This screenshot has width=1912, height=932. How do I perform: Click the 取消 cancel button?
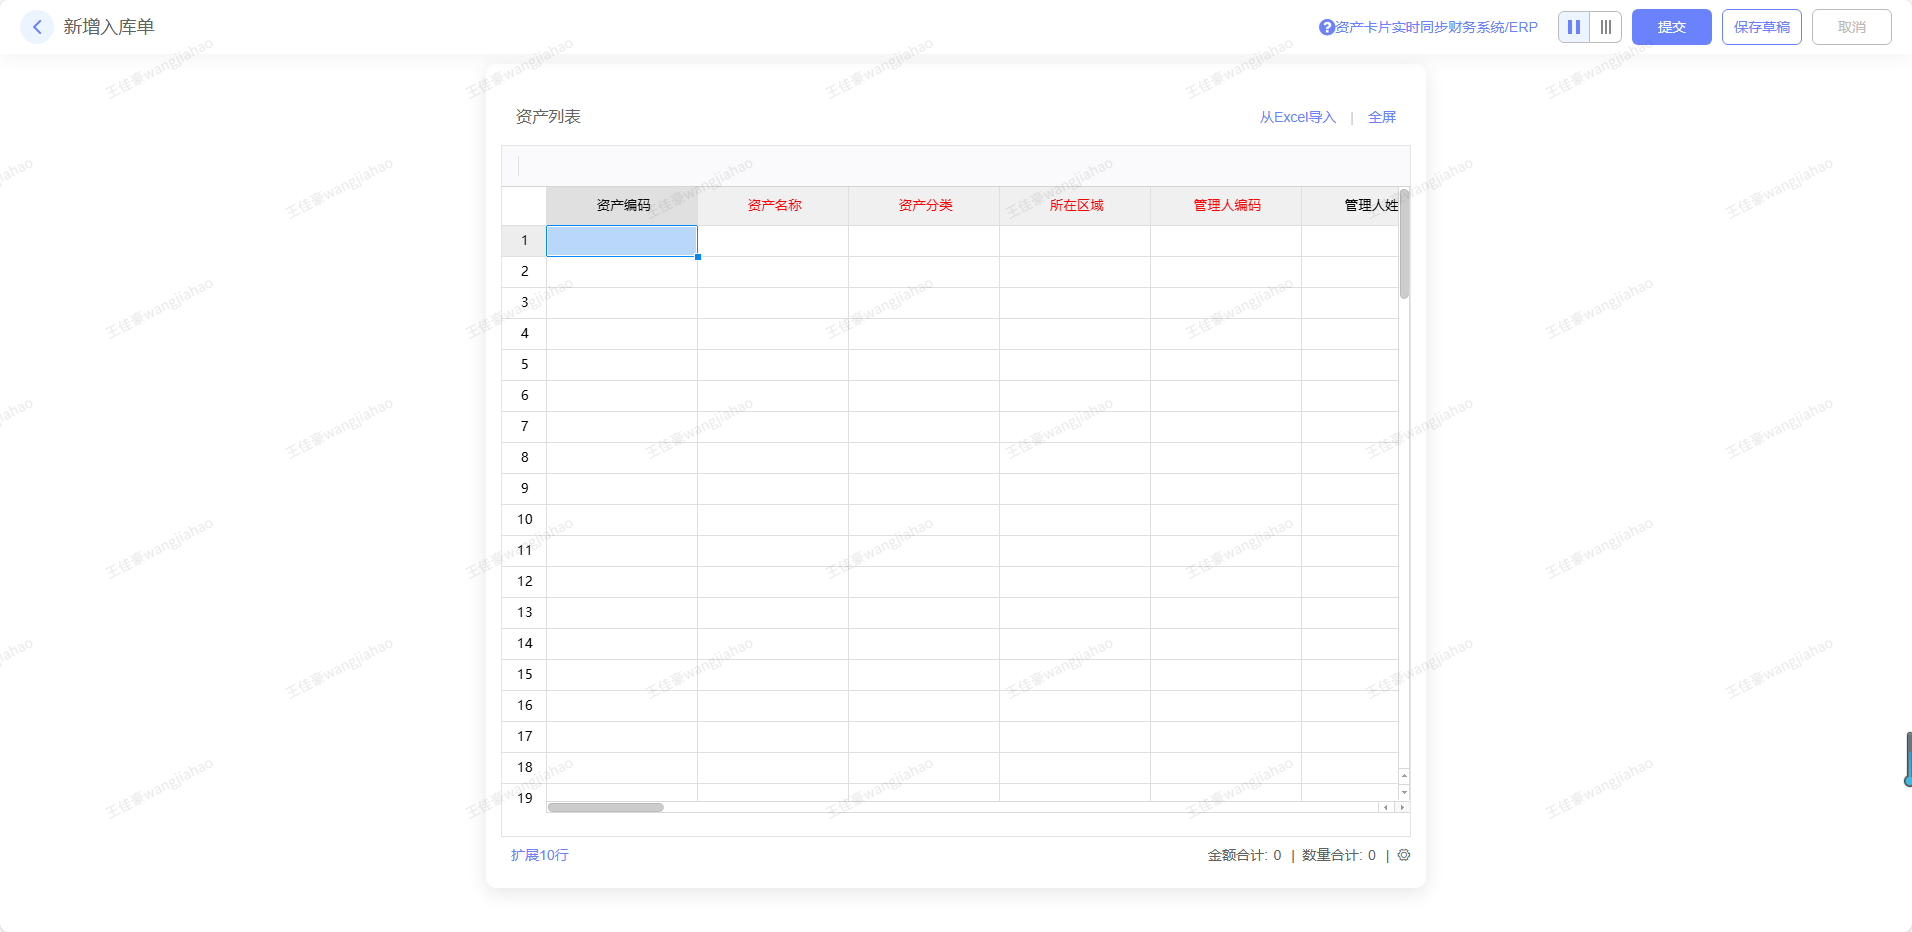coord(1851,27)
